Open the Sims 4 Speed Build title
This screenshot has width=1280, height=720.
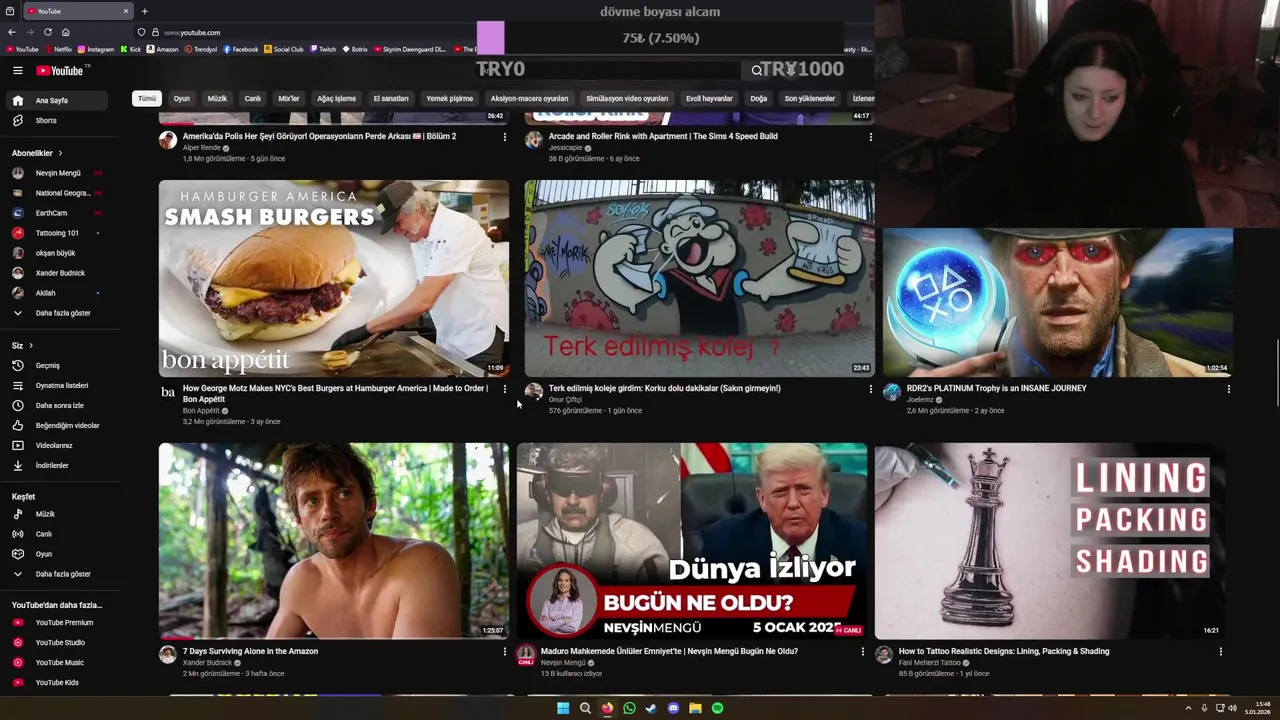coord(663,136)
